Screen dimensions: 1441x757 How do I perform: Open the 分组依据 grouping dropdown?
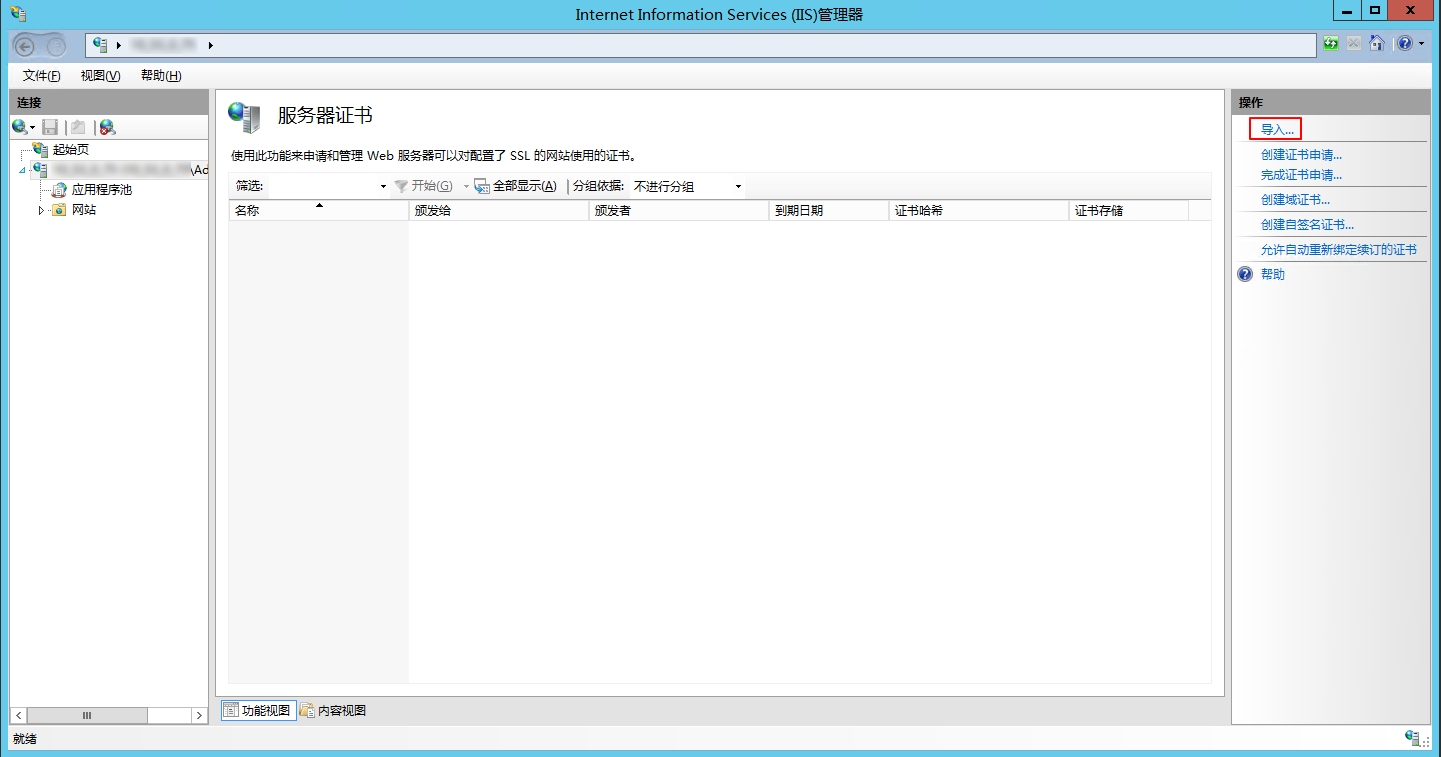[x=739, y=187]
